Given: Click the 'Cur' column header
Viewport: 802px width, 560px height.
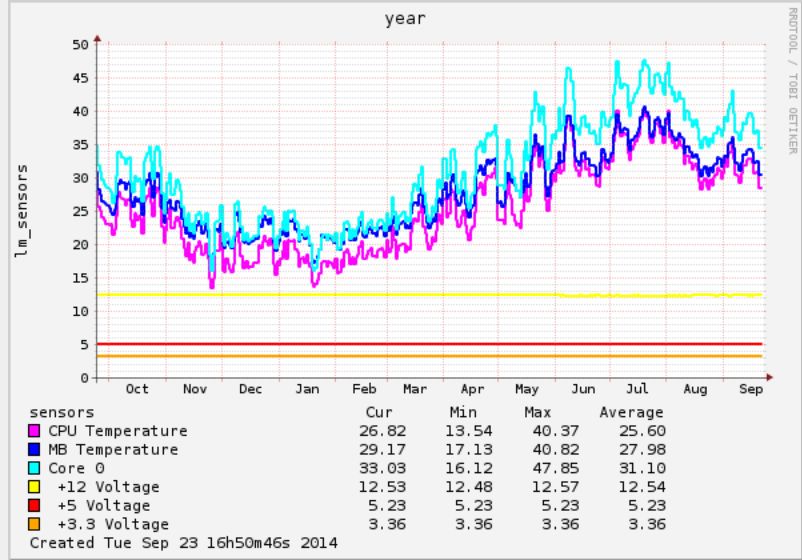Looking at the screenshot, I should click(378, 412).
